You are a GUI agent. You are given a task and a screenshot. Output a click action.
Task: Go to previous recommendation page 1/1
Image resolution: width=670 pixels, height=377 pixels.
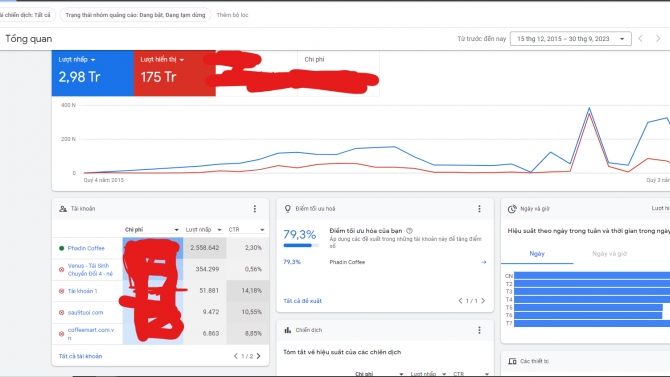click(460, 301)
